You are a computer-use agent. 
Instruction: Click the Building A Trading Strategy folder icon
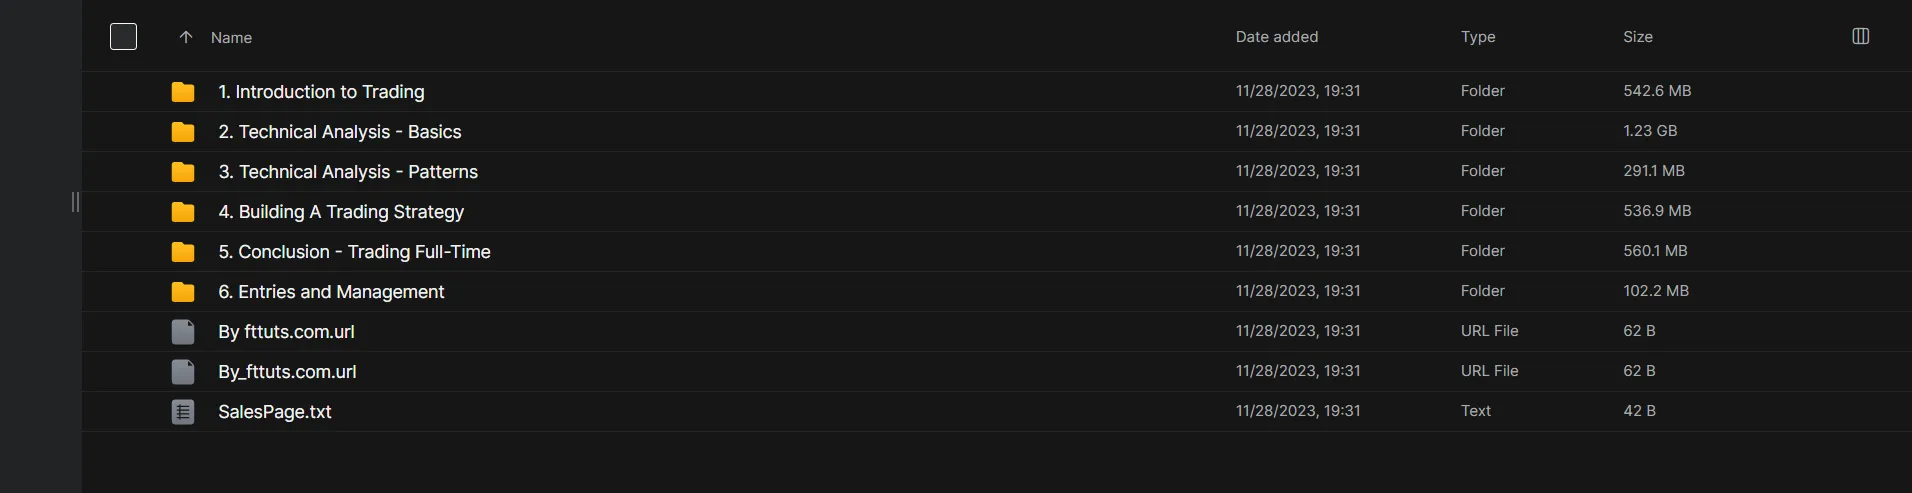[x=183, y=212]
